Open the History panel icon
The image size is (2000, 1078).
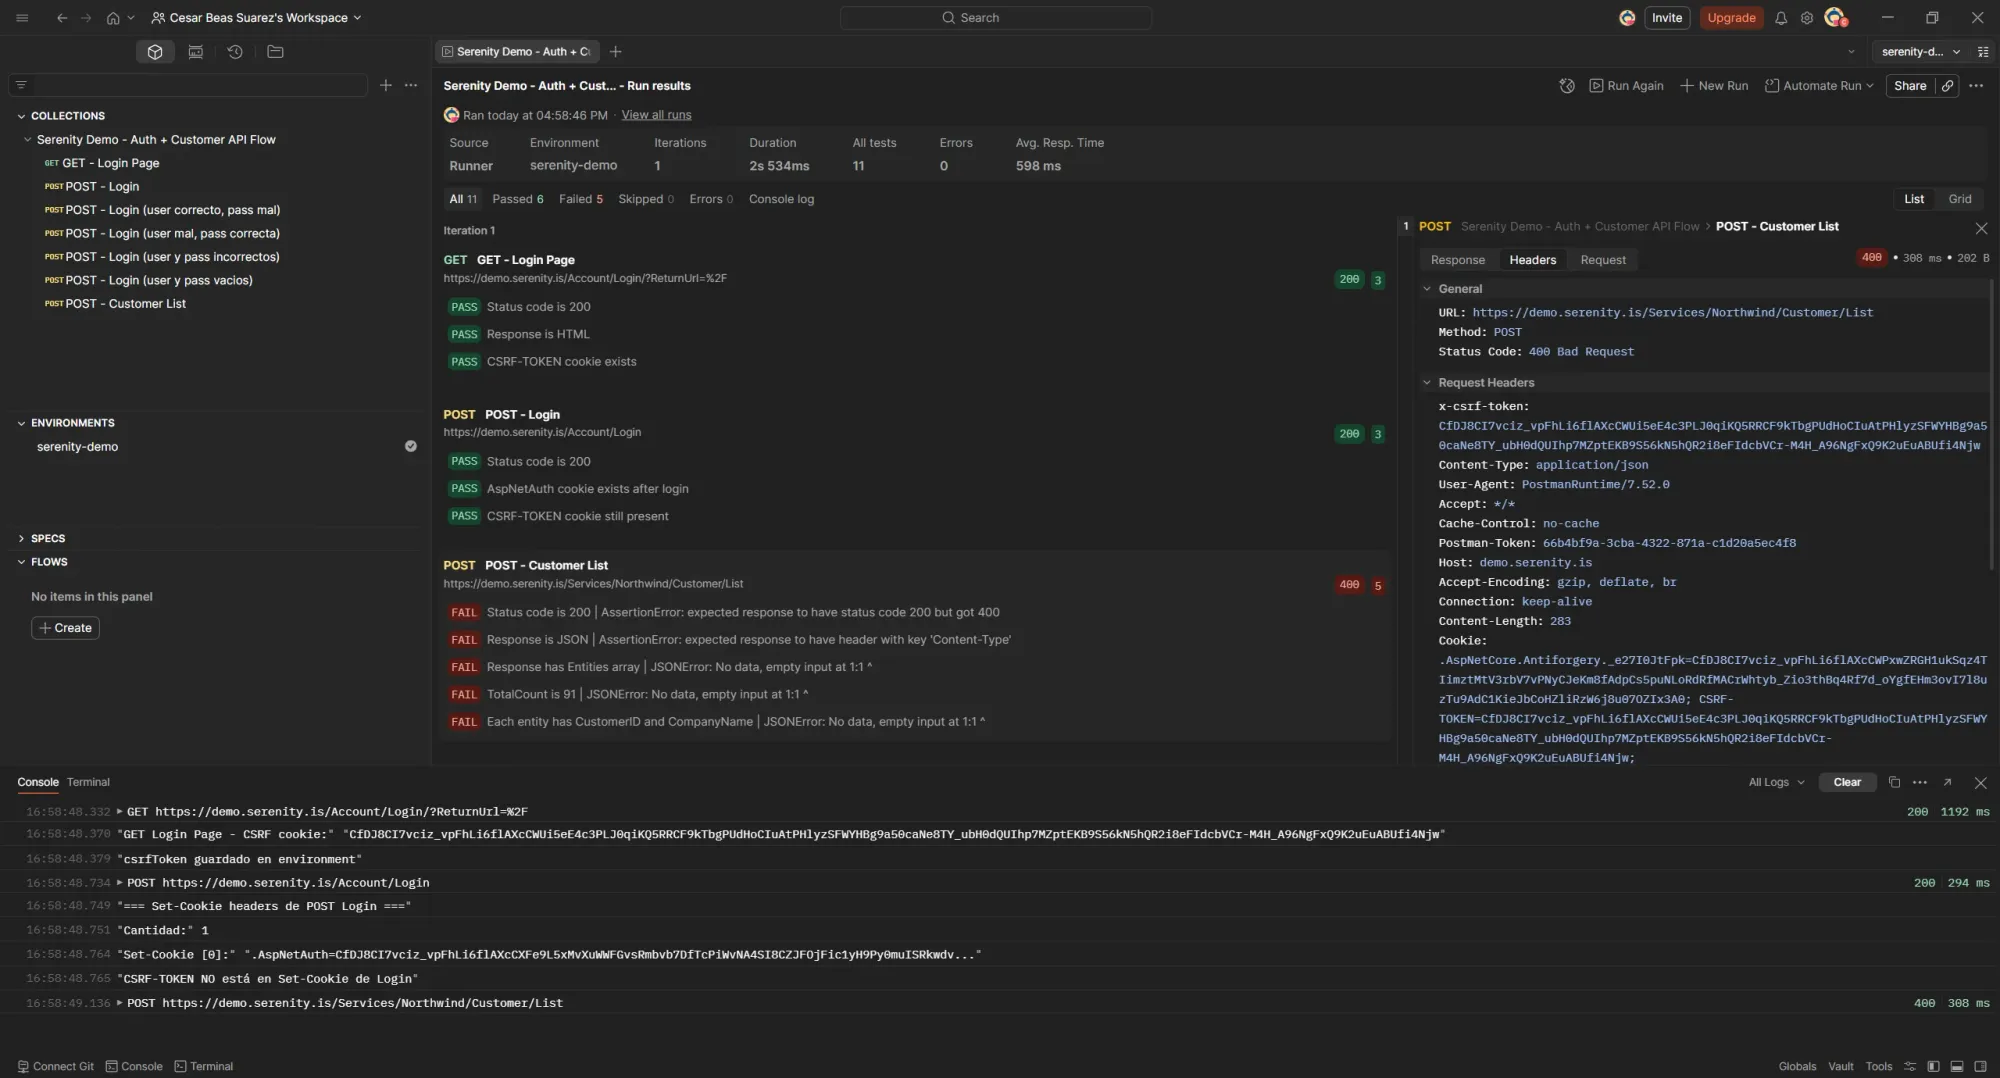[x=235, y=52]
